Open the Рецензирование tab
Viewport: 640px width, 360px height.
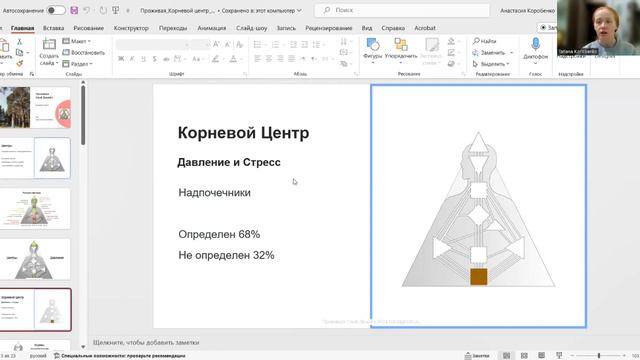coord(329,28)
